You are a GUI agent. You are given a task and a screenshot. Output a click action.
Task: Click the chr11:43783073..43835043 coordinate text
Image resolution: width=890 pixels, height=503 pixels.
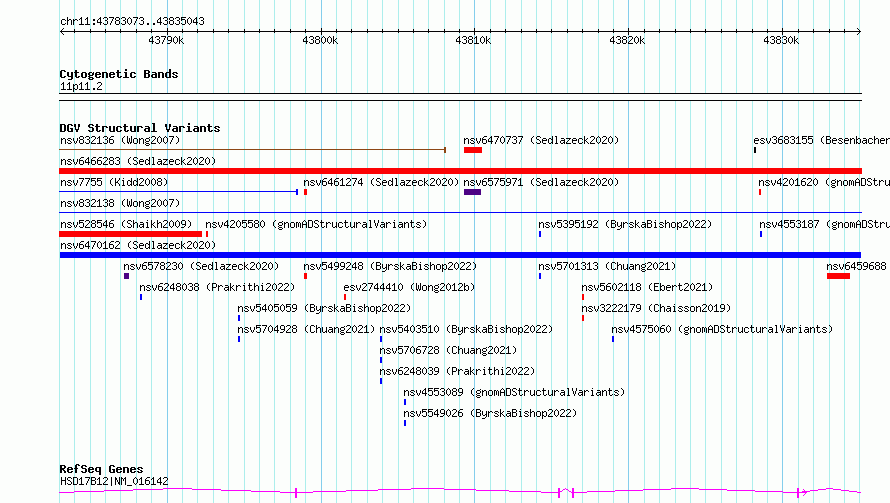(132, 21)
